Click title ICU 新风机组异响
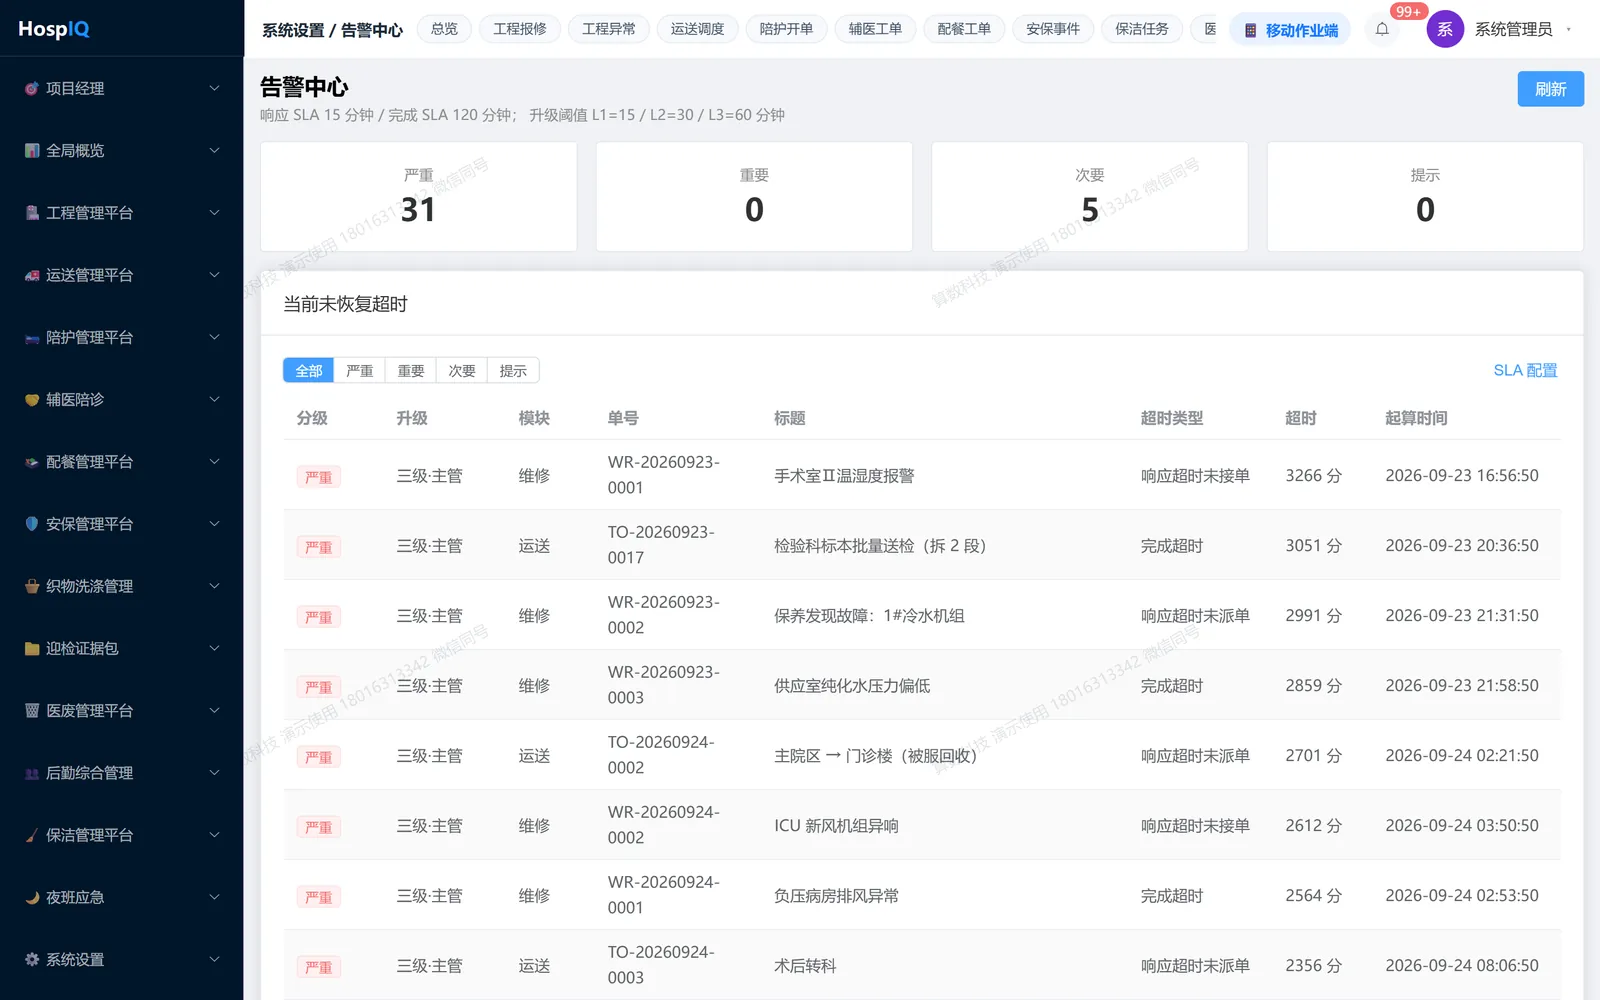The height and width of the screenshot is (1000, 1600). (836, 826)
